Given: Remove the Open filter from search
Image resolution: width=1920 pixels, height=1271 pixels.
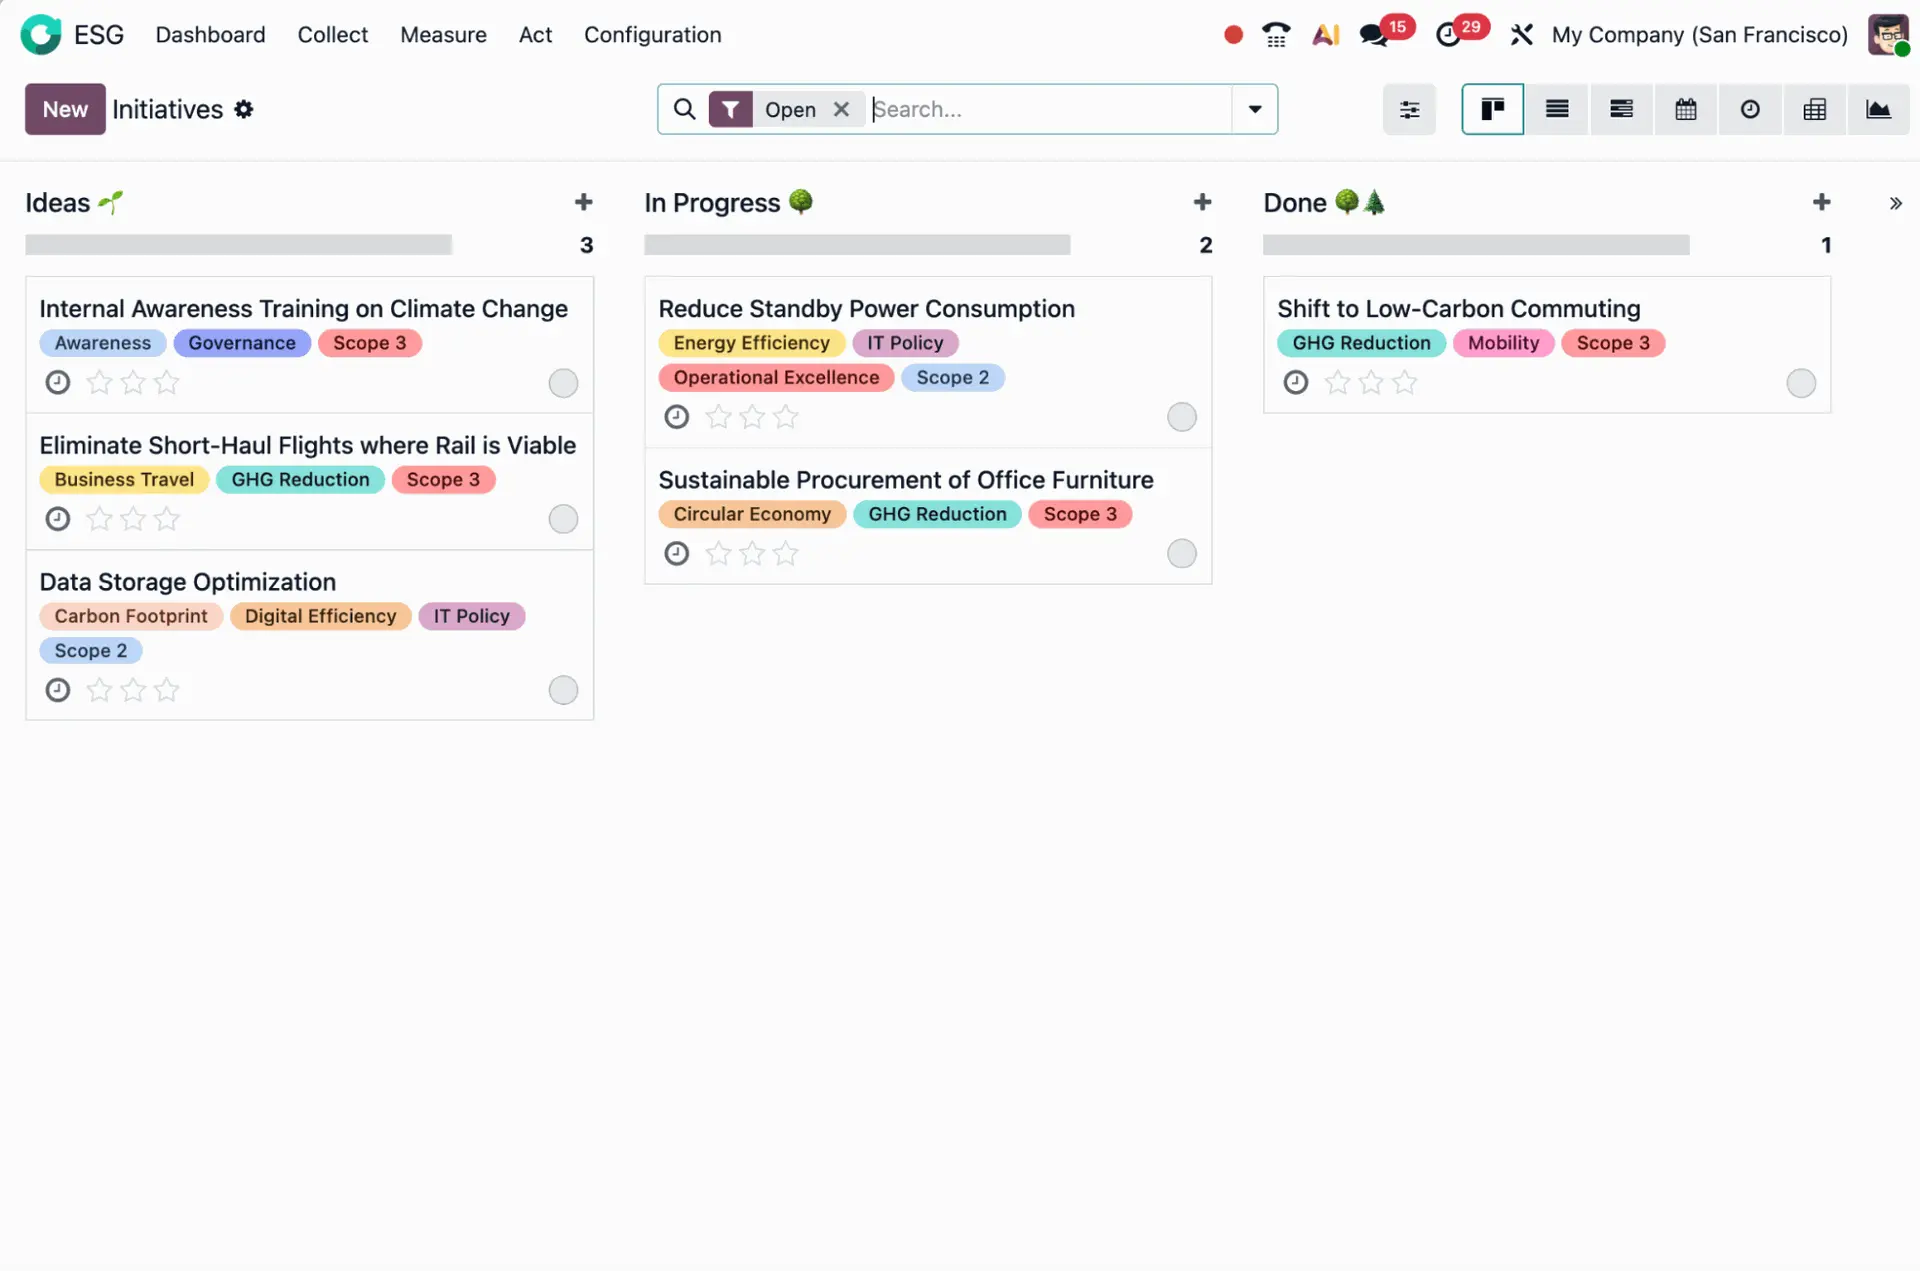Looking at the screenshot, I should click(x=841, y=109).
